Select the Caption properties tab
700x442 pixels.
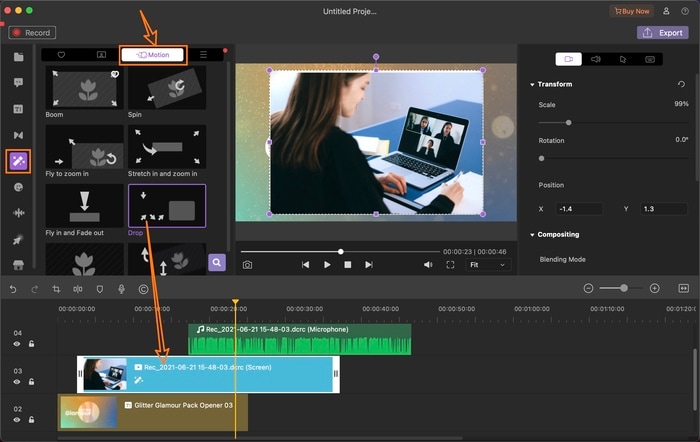650,59
